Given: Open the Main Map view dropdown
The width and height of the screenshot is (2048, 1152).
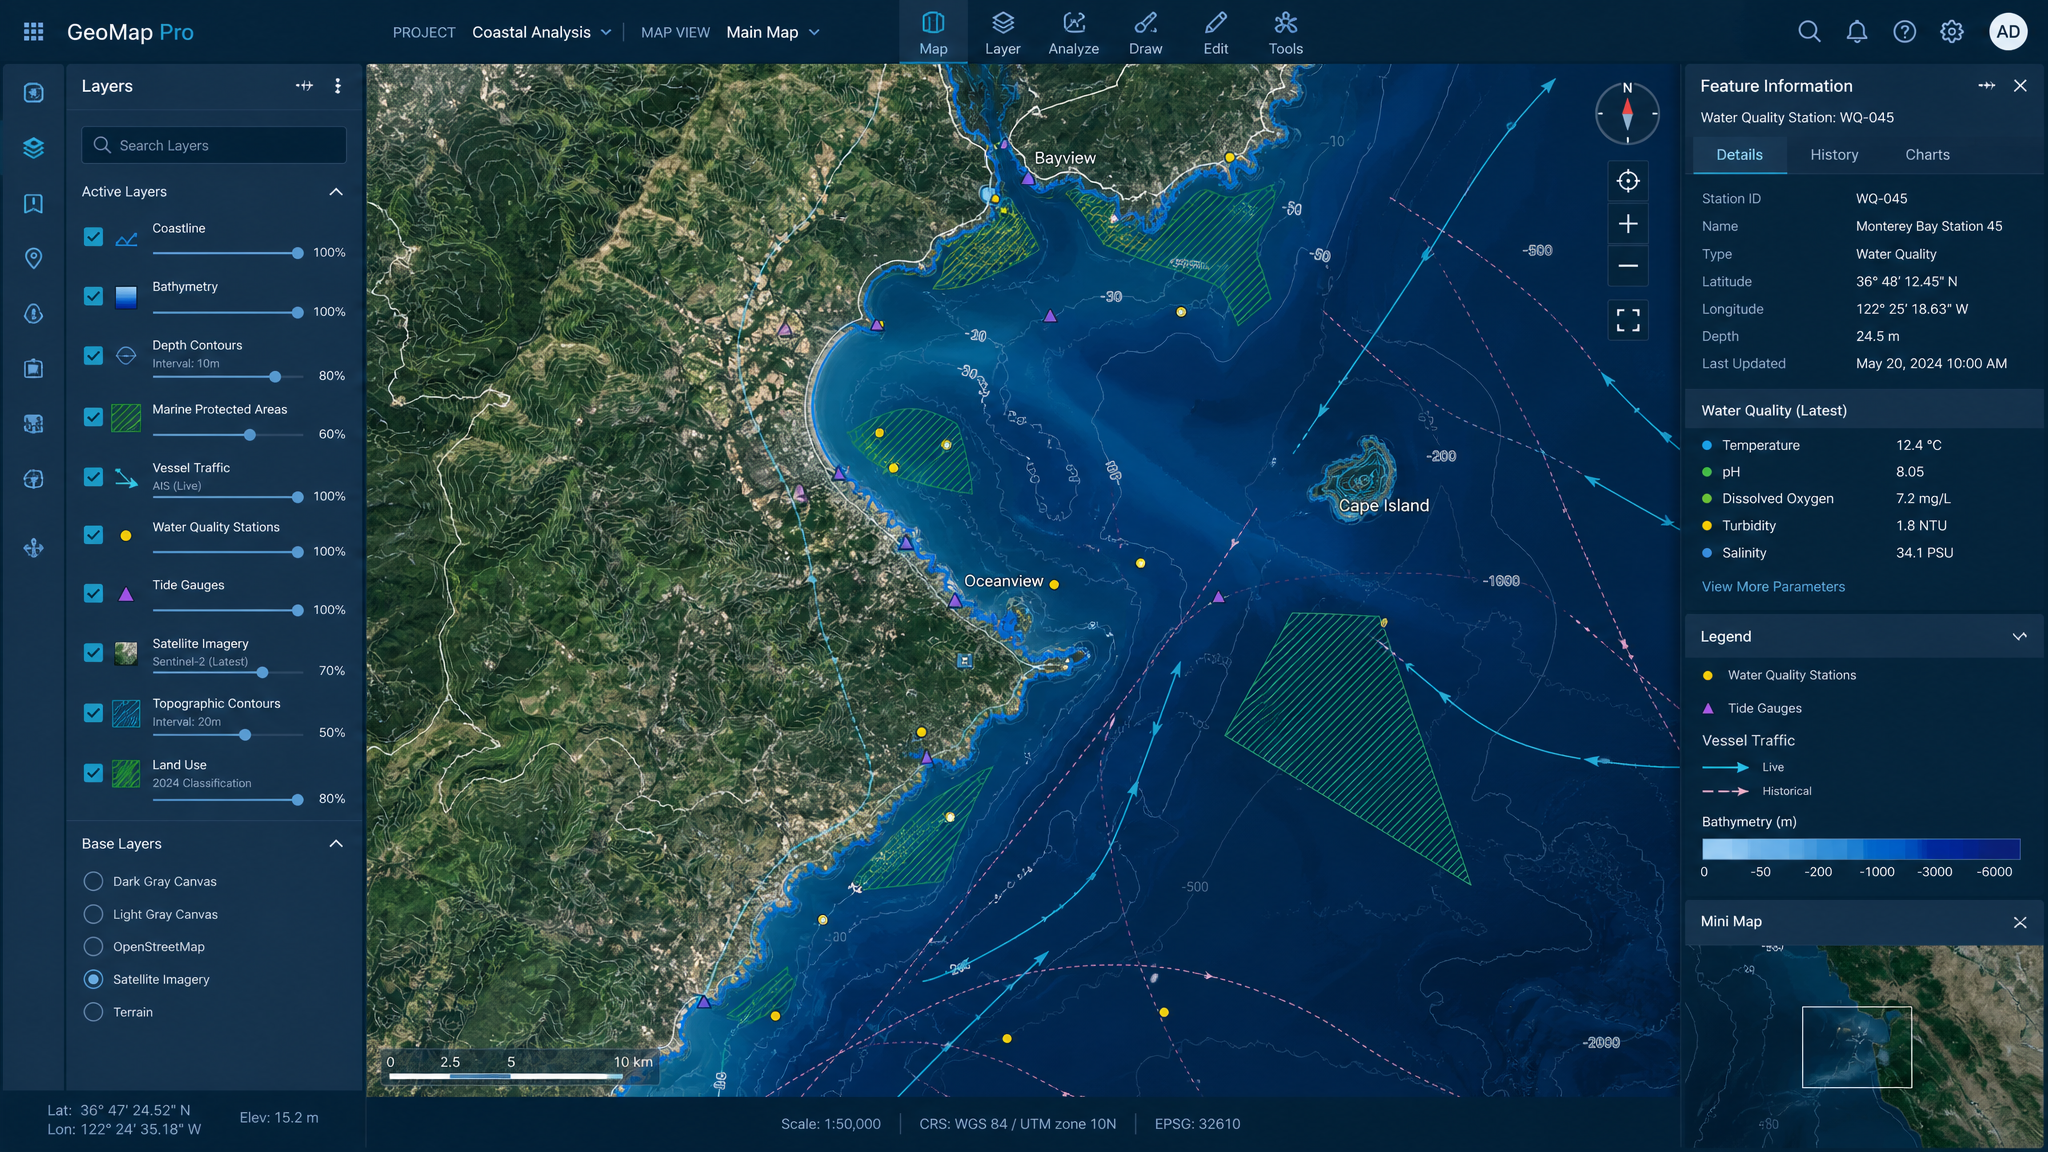Looking at the screenshot, I should click(x=773, y=32).
